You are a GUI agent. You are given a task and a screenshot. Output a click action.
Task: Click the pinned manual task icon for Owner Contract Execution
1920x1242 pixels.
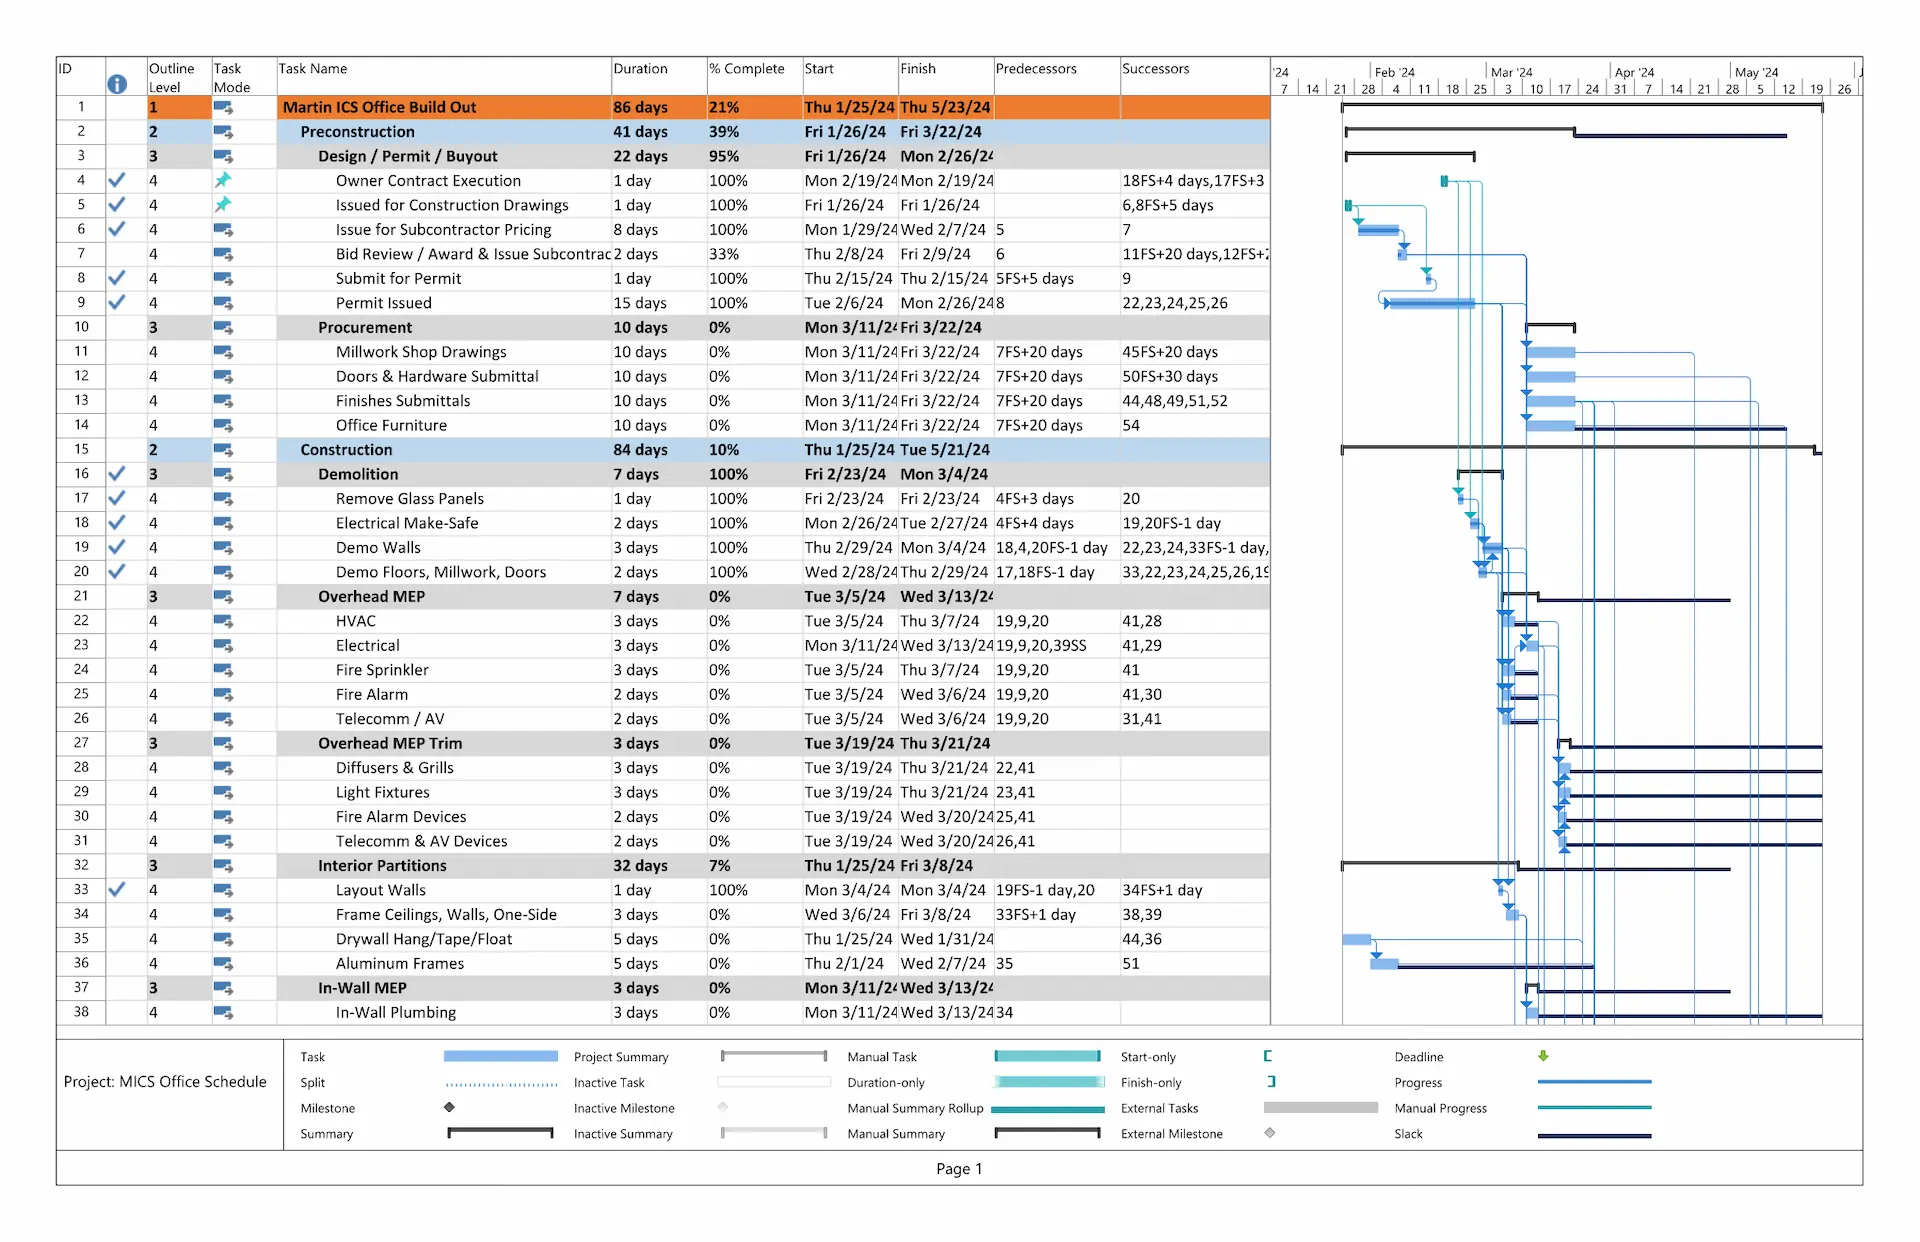pos(223,180)
